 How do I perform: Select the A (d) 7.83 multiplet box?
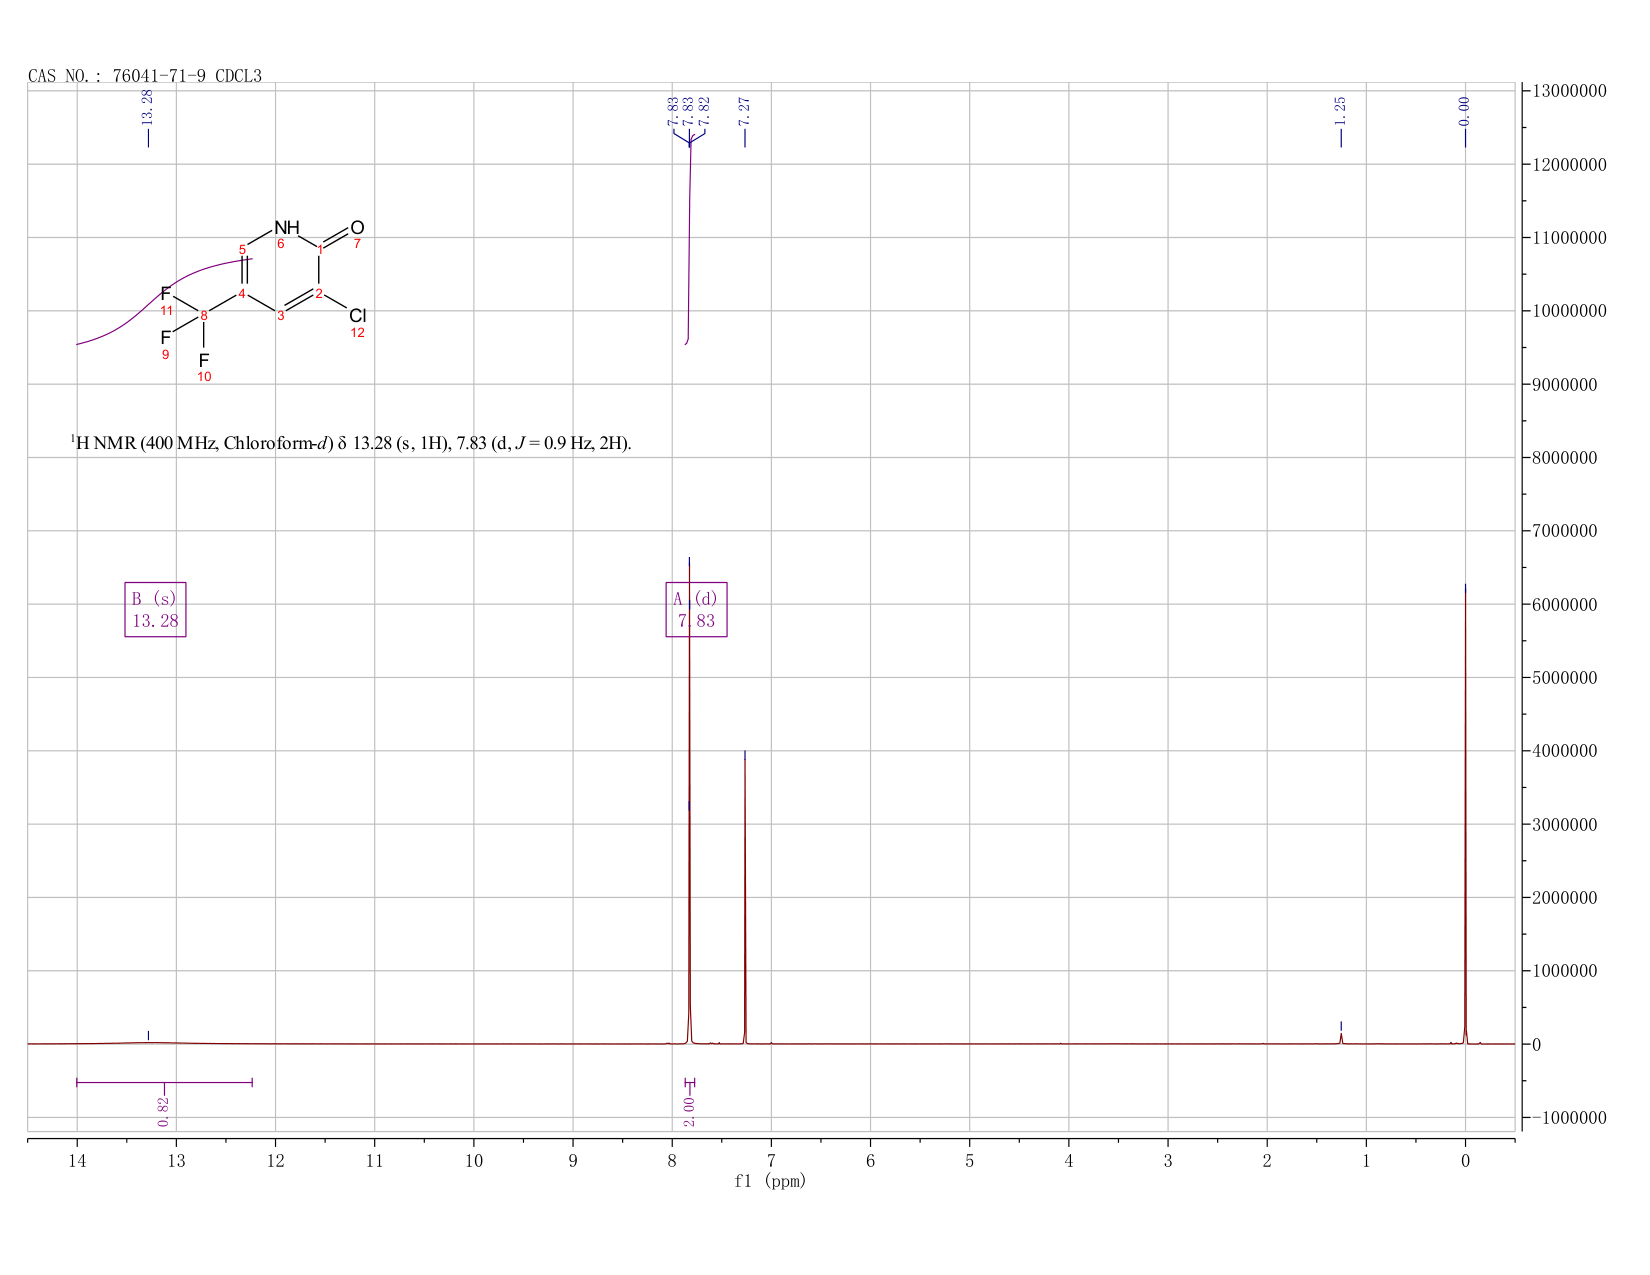pyautogui.click(x=696, y=609)
